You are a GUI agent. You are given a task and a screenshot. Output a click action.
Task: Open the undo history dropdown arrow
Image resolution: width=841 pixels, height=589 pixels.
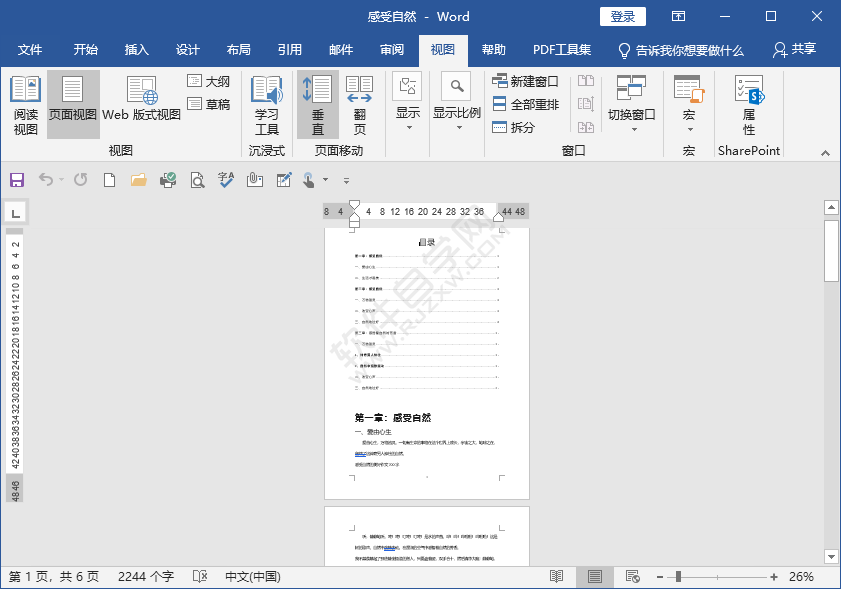click(61, 180)
